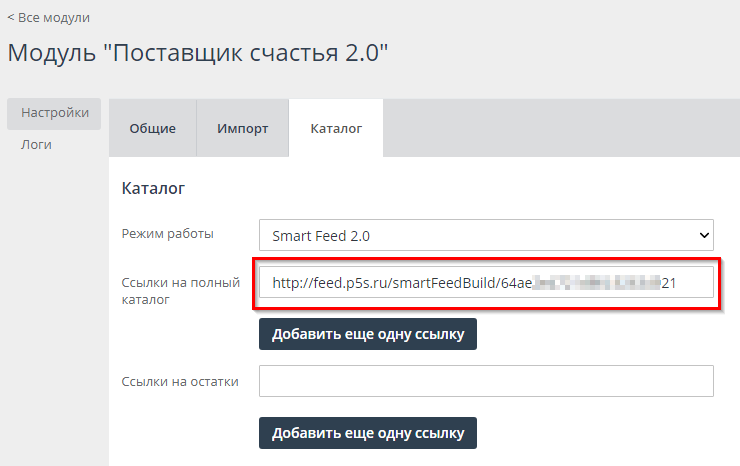Open the Режим работы dropdown

tap(485, 236)
